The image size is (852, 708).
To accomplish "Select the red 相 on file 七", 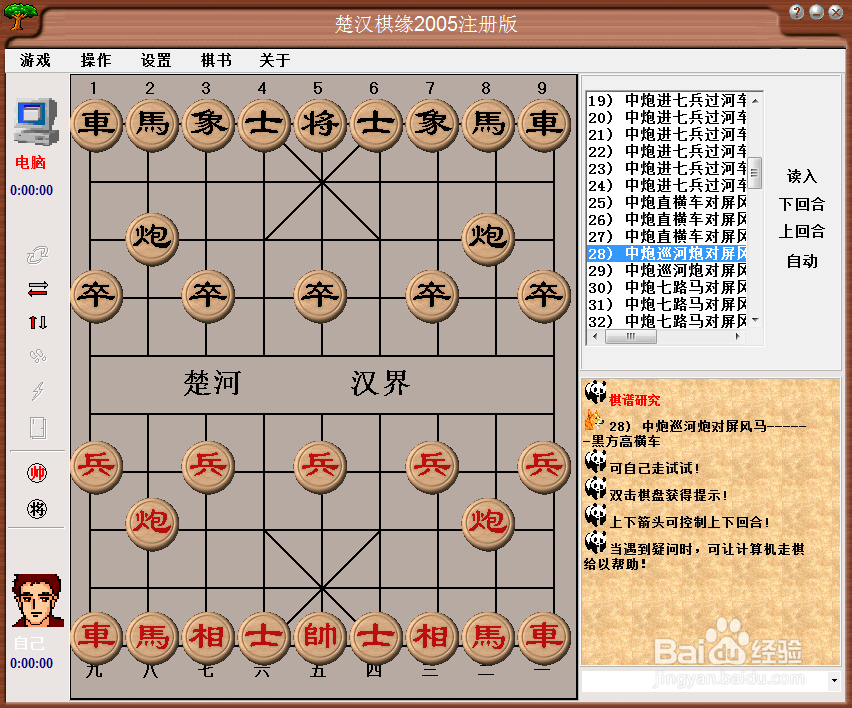I will (x=208, y=637).
